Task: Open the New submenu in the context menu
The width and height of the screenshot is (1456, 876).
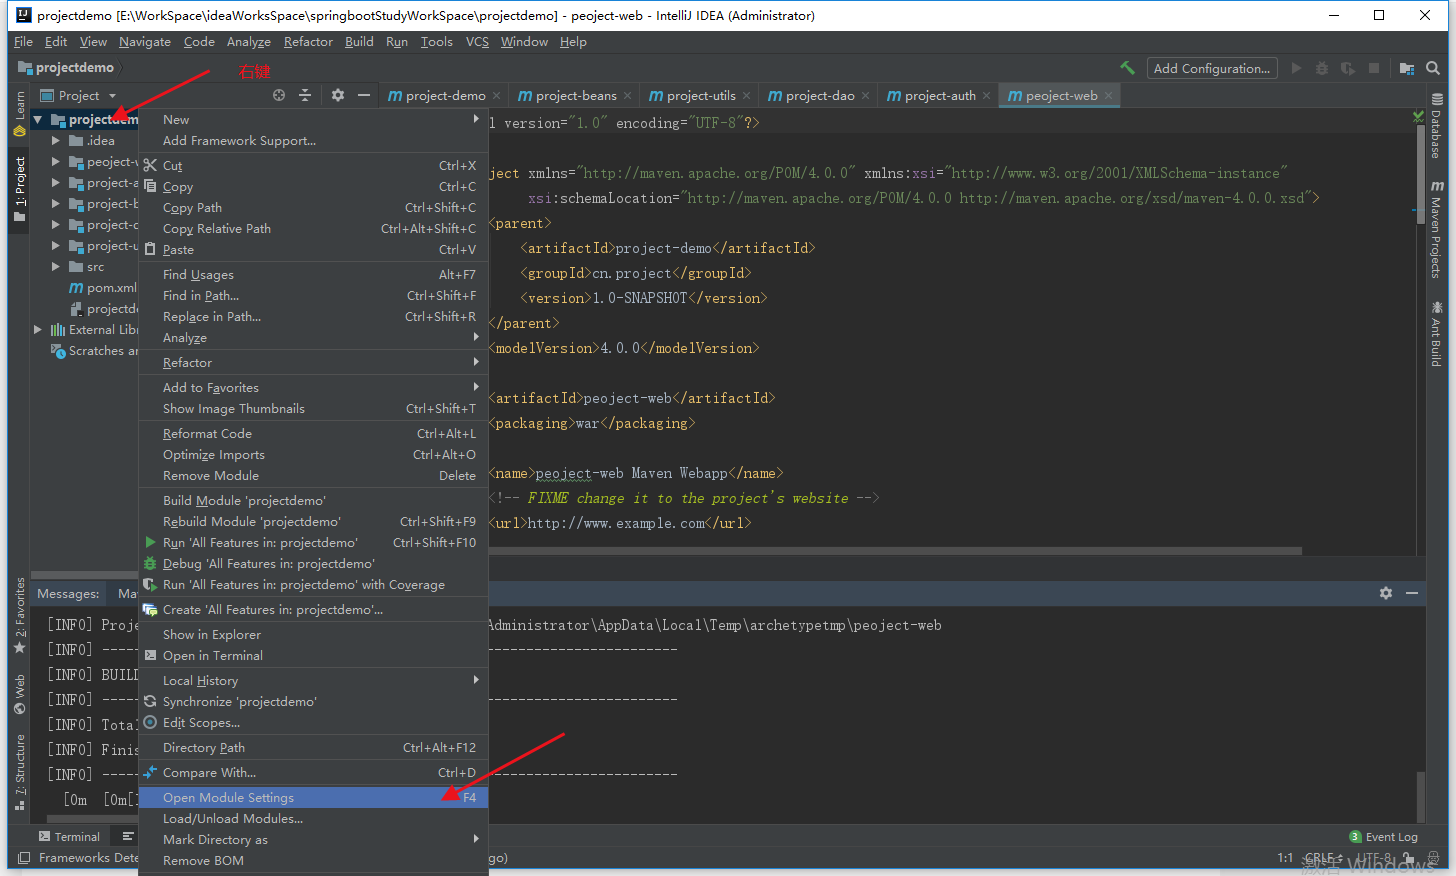Action: (313, 120)
